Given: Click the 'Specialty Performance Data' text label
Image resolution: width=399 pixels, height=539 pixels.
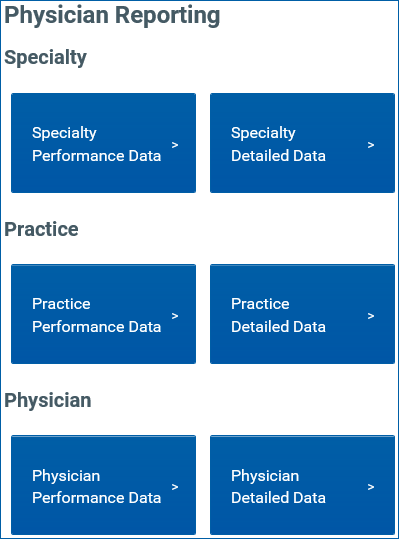Looking at the screenshot, I should pyautogui.click(x=97, y=144).
